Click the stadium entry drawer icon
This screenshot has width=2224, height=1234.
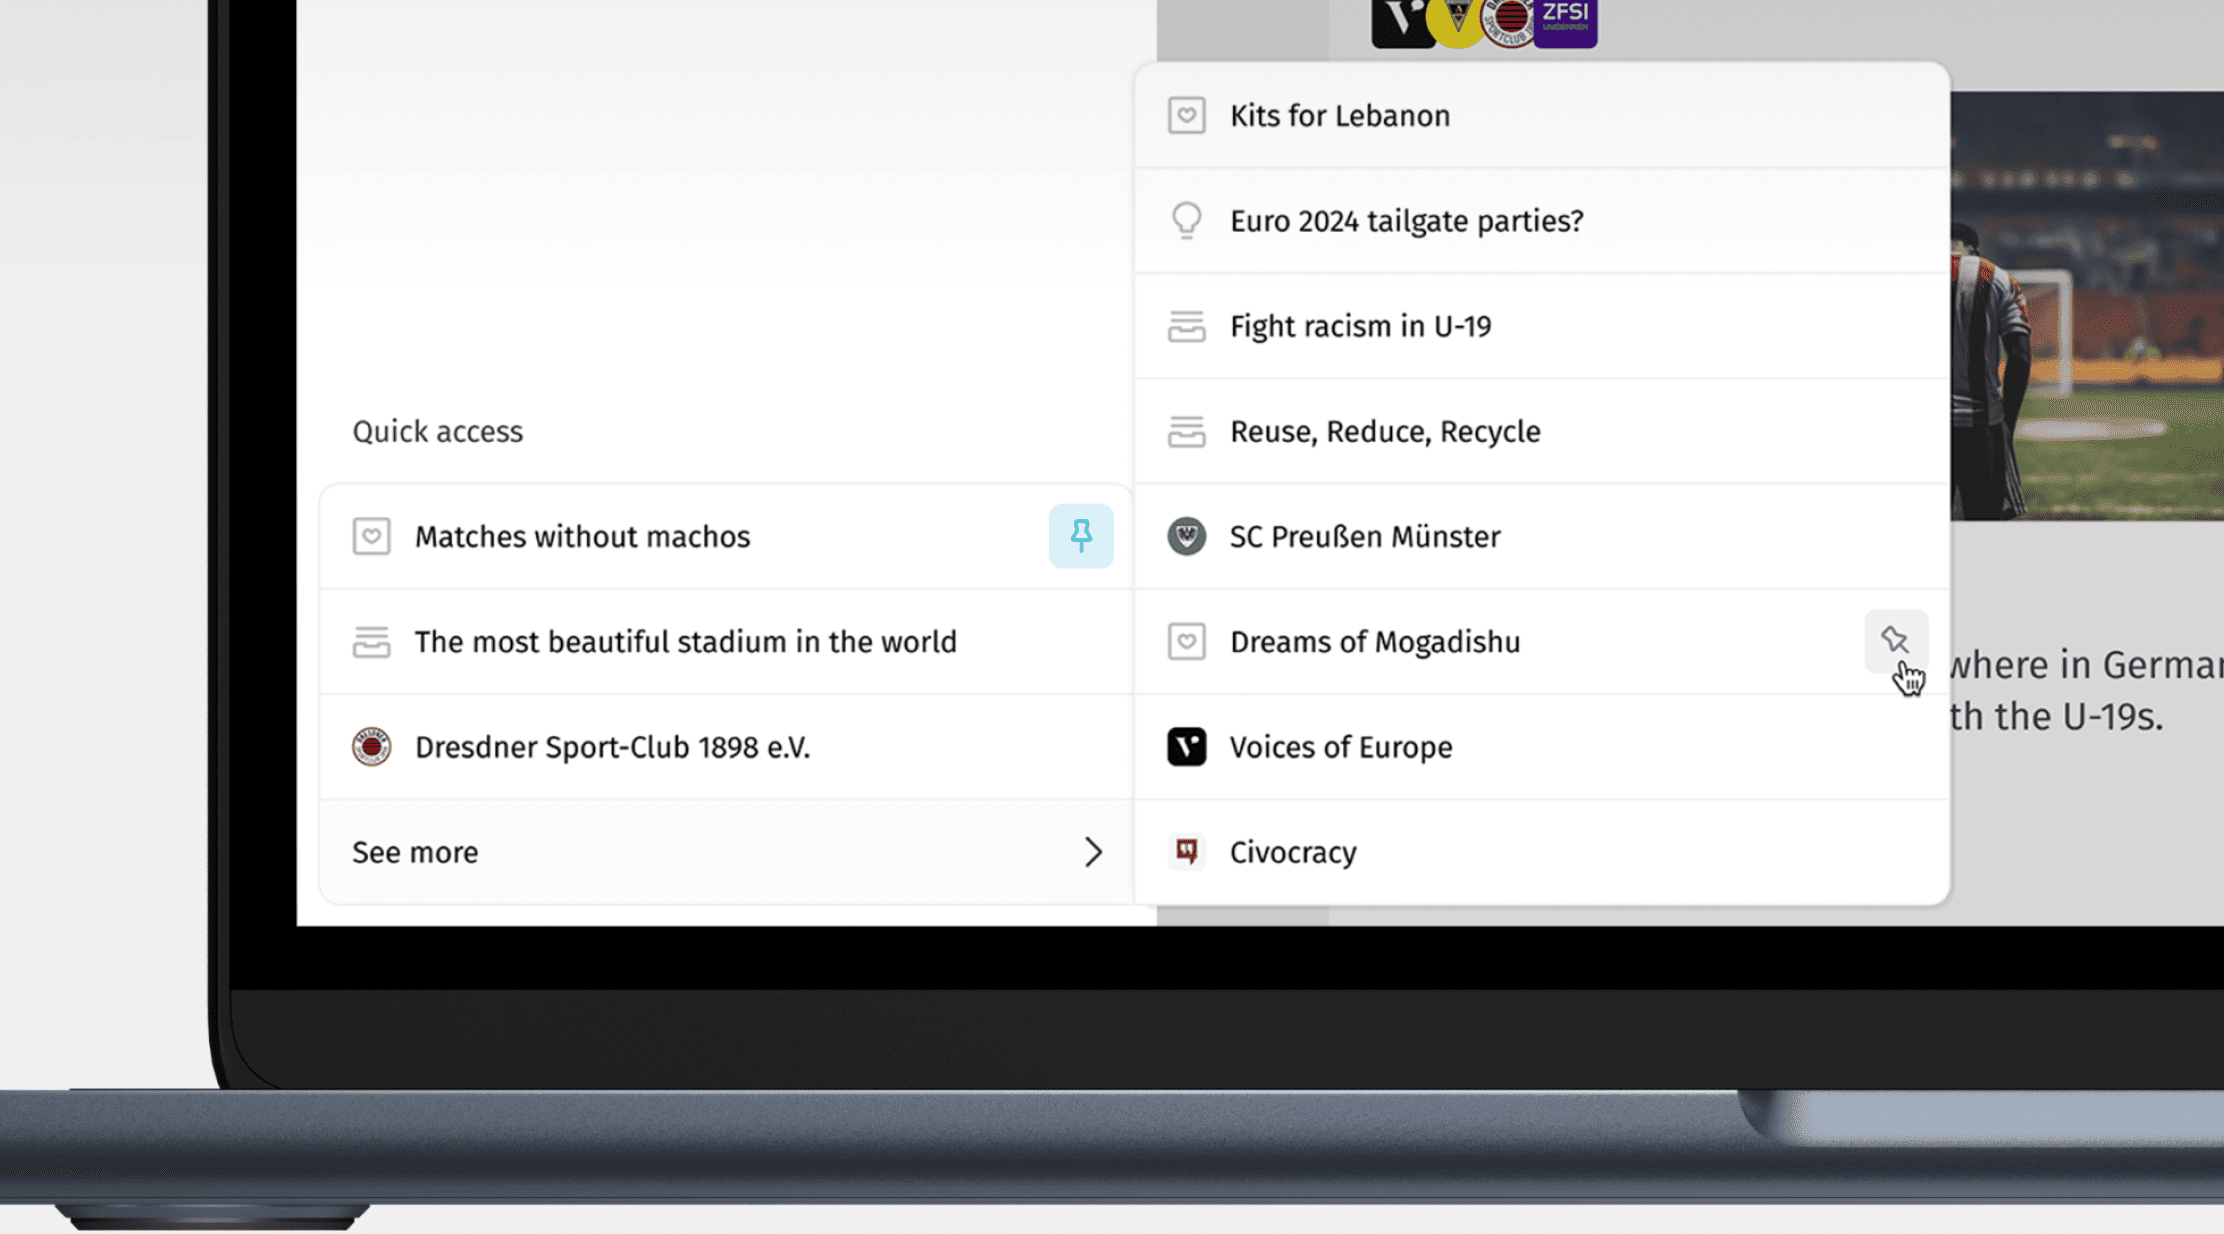click(x=371, y=641)
